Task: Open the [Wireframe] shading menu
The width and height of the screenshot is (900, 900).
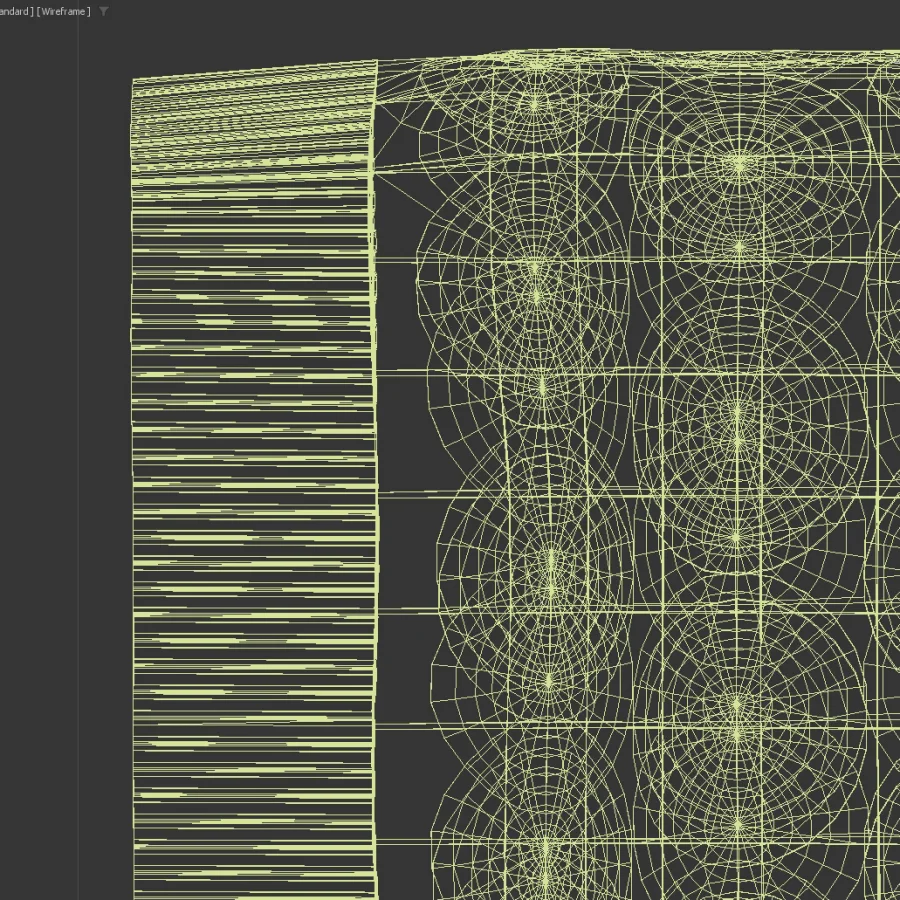Action: click(63, 11)
